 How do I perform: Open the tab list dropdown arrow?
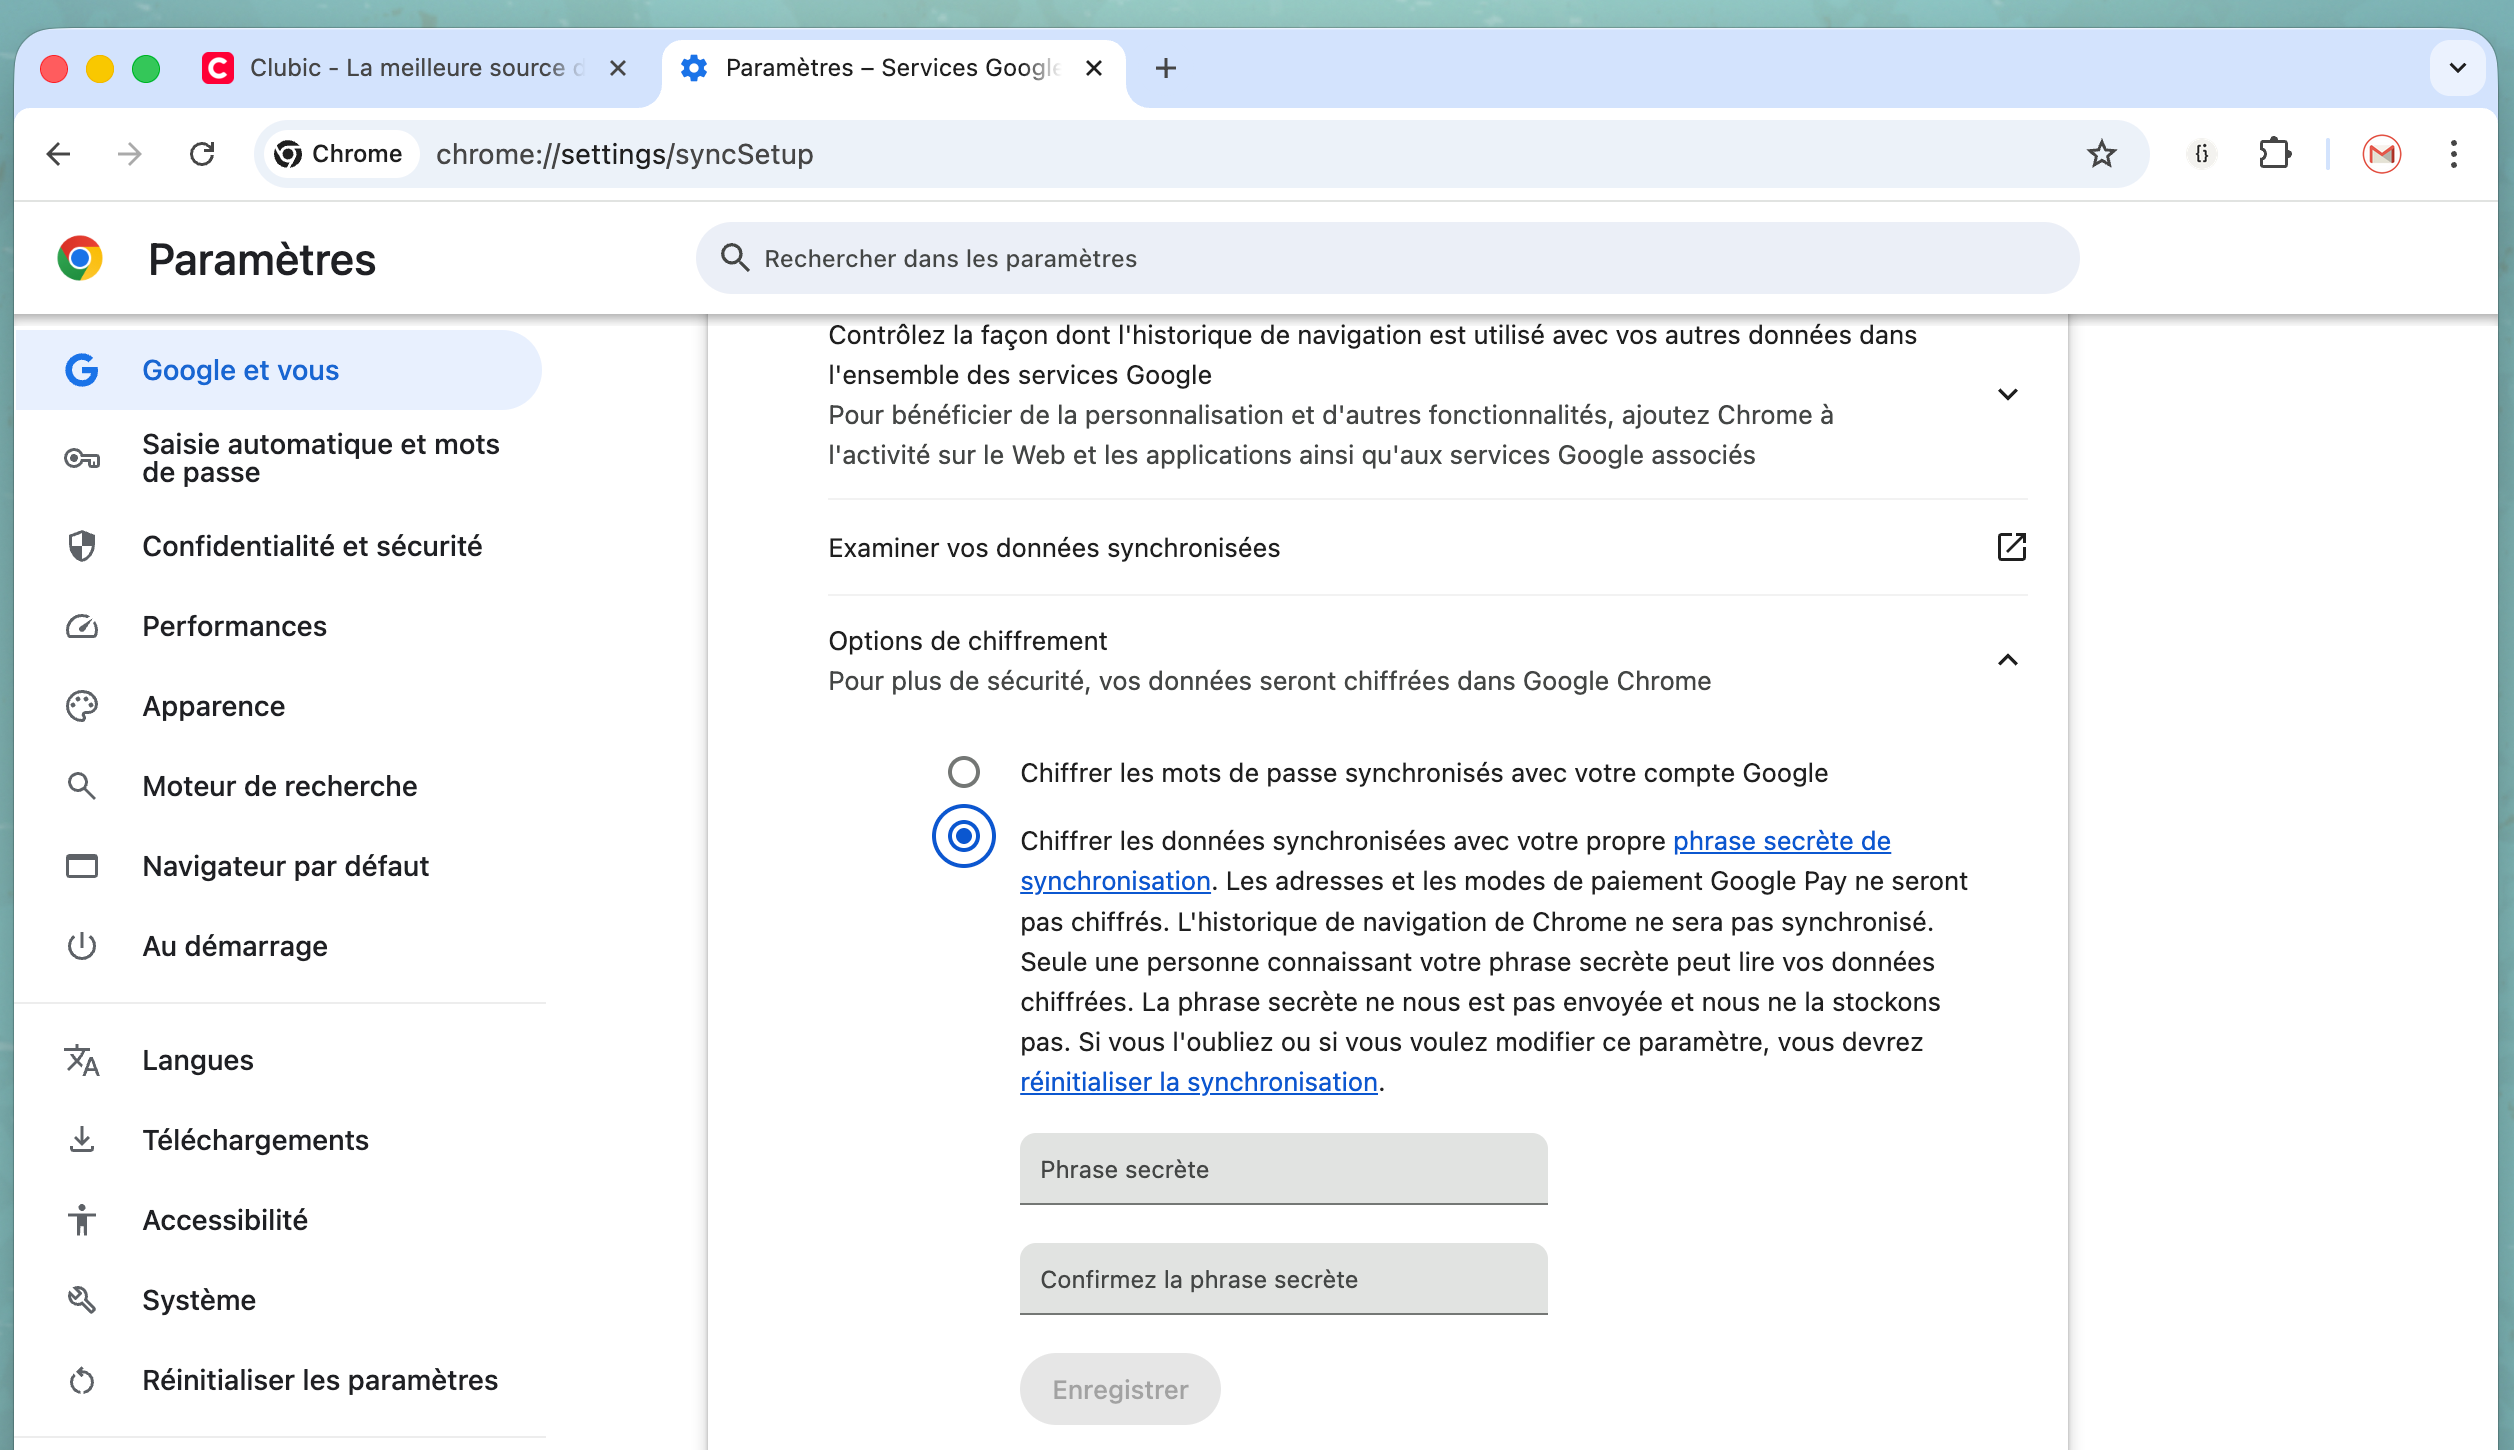(x=2457, y=67)
